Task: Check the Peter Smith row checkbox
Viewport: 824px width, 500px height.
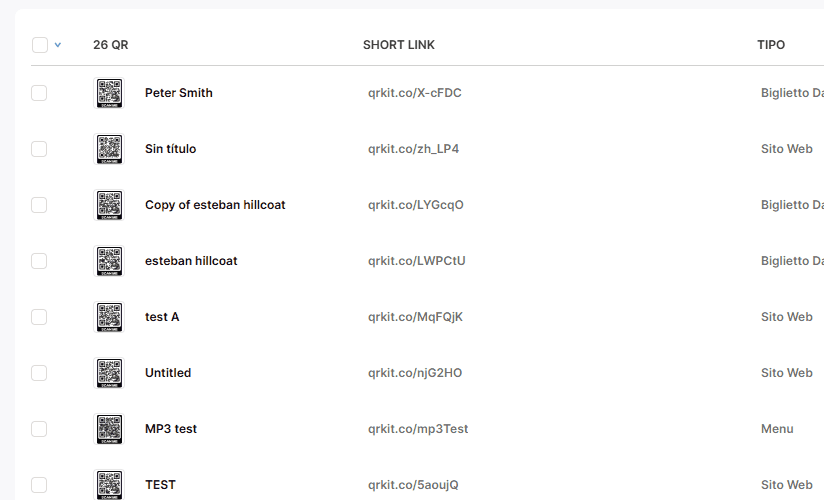Action: [39, 93]
